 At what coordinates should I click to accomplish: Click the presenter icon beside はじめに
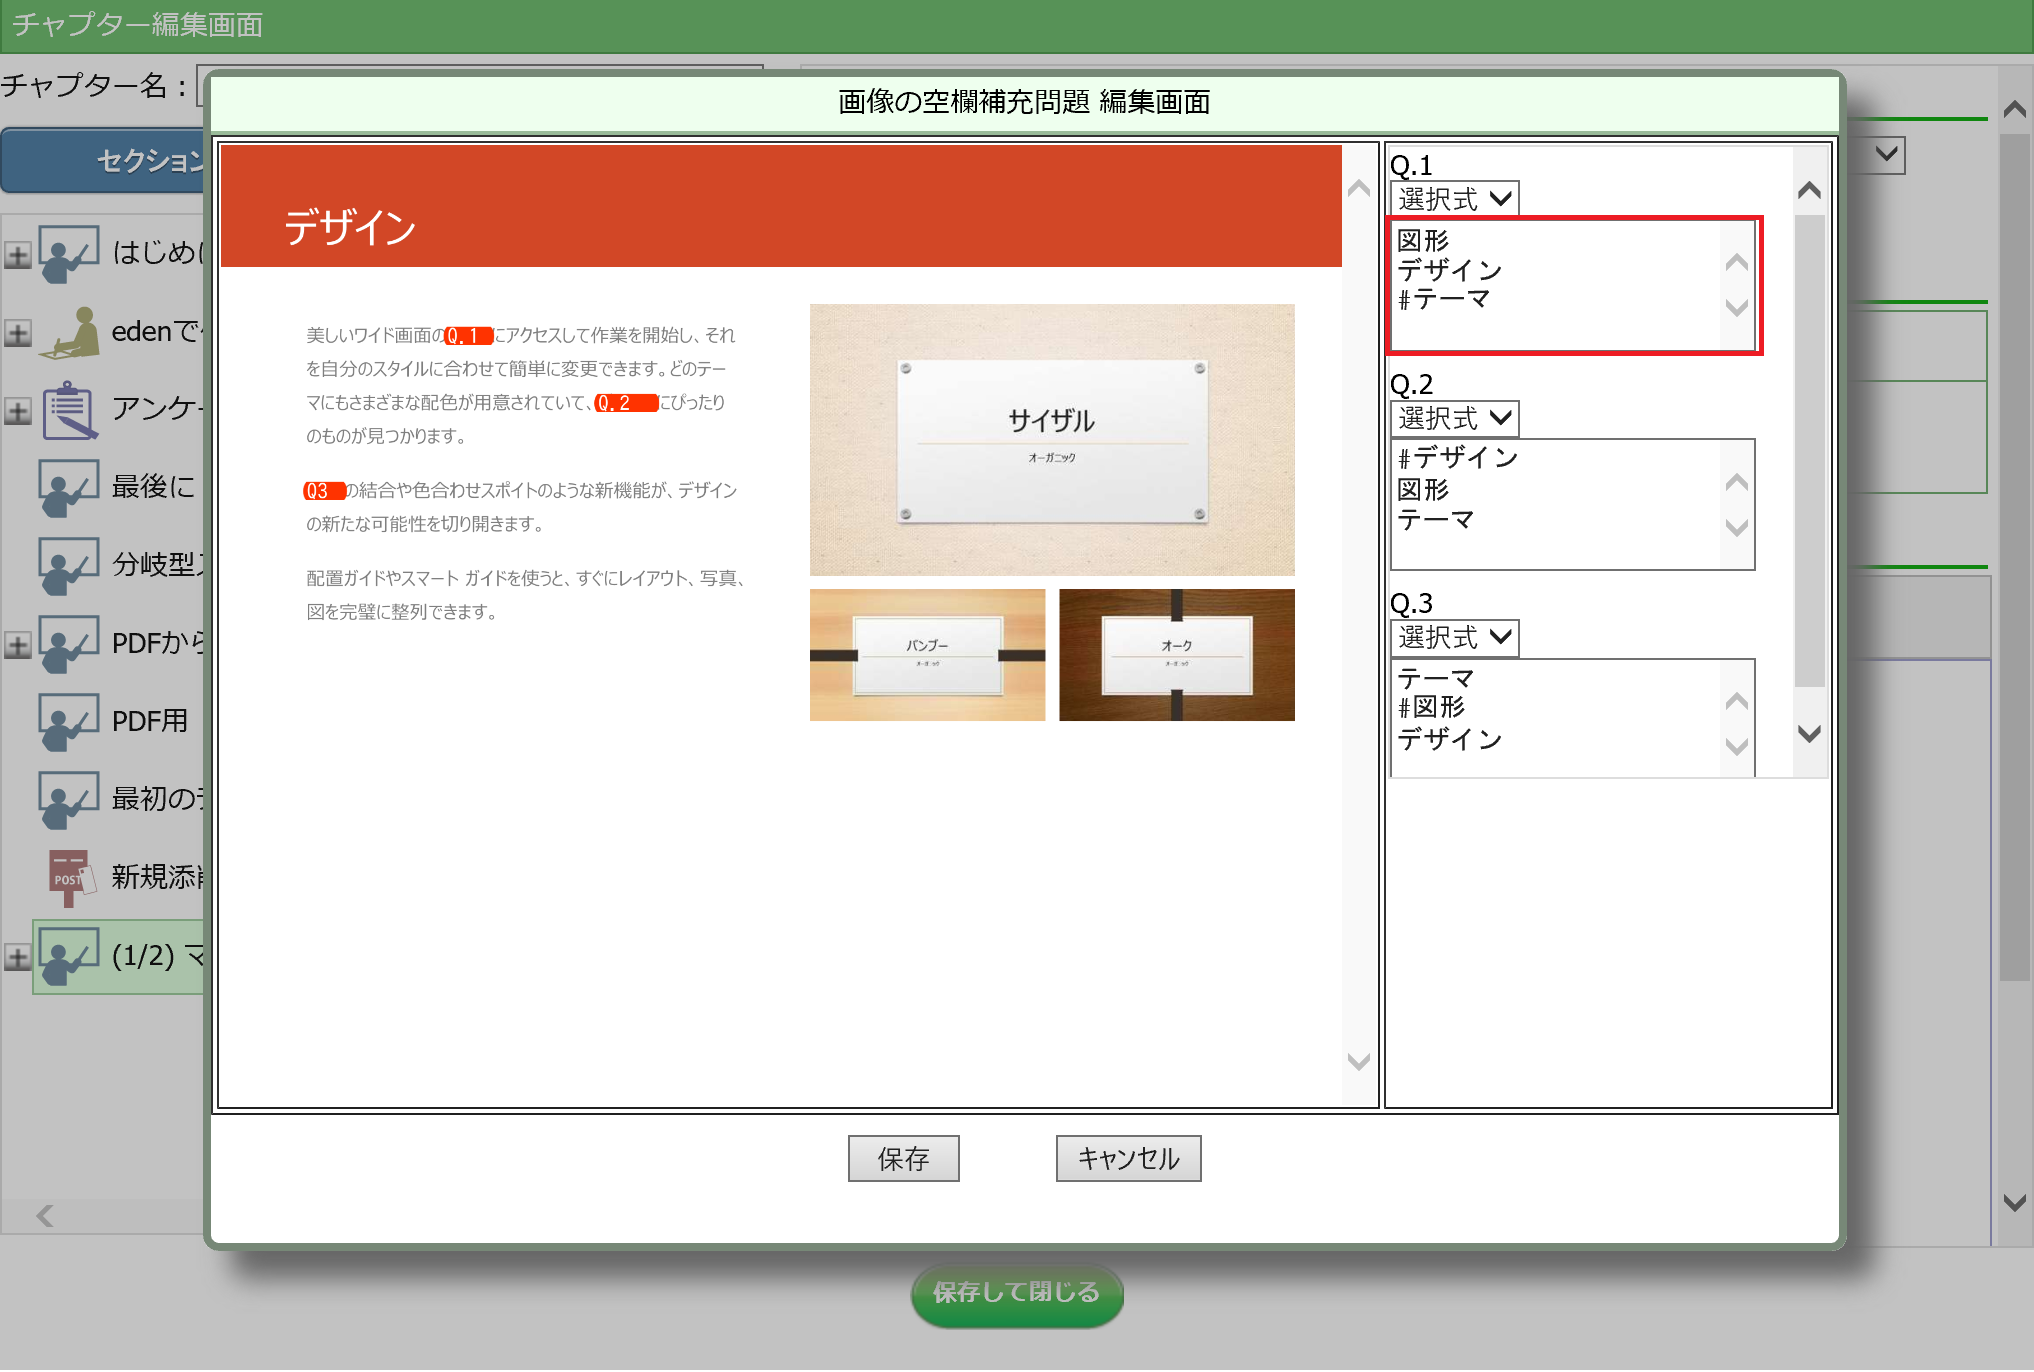click(x=68, y=252)
